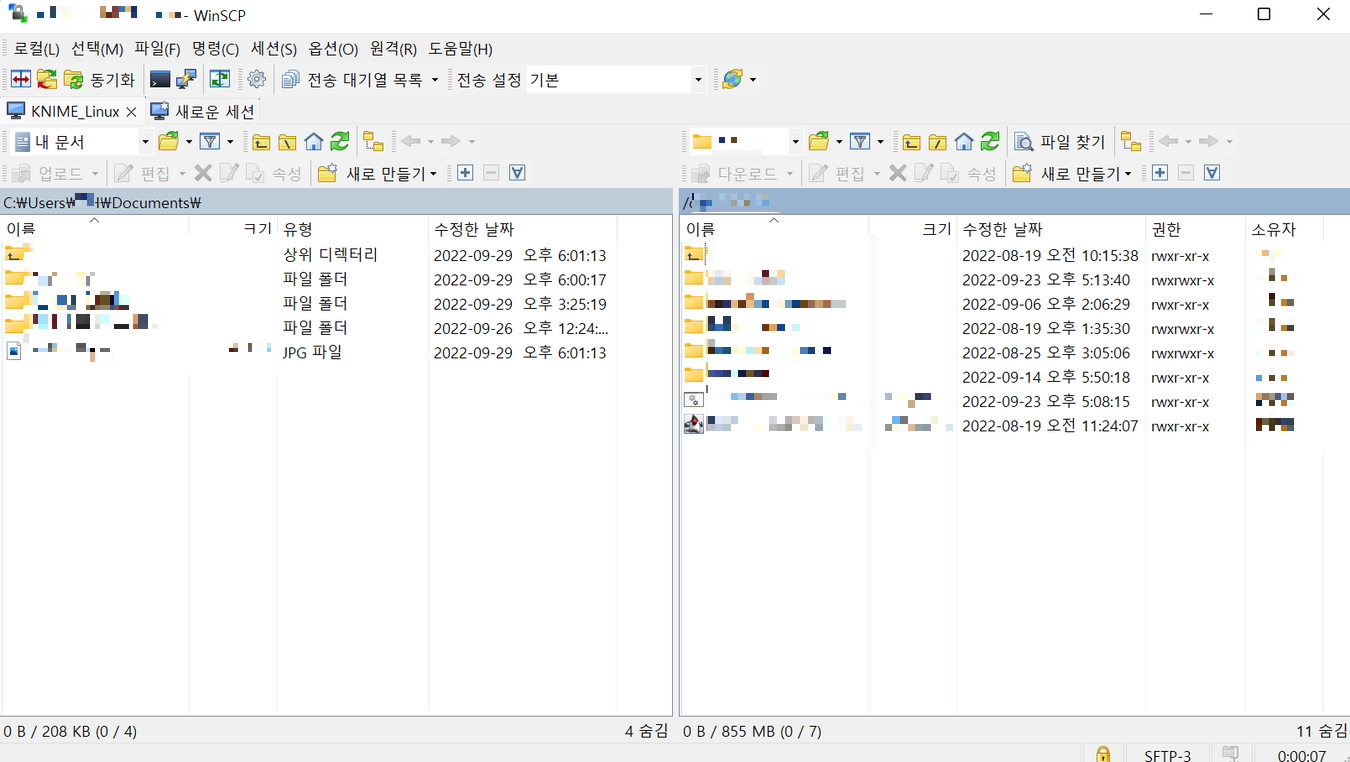Toggle the 동기화 synchronized browsing button
Viewport: 1350px width, 762px height.
click(x=99, y=80)
